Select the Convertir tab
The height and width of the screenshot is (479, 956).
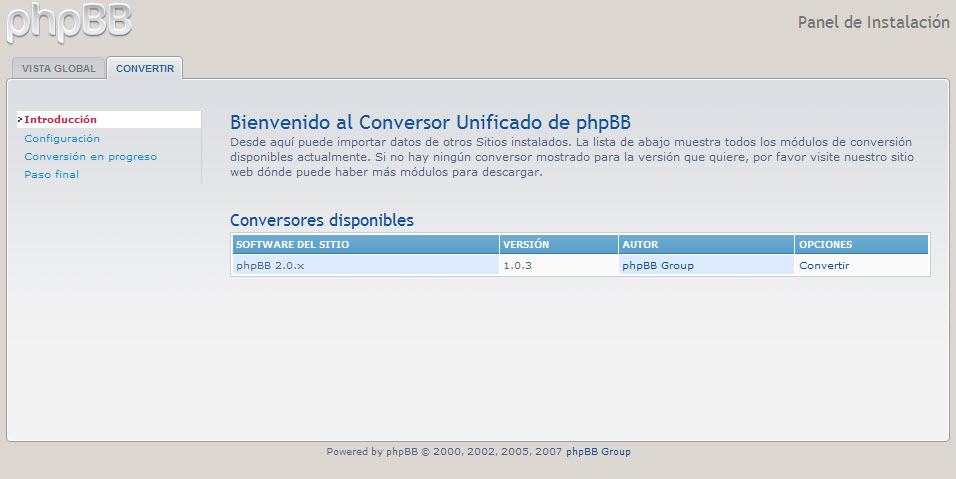[x=144, y=69]
